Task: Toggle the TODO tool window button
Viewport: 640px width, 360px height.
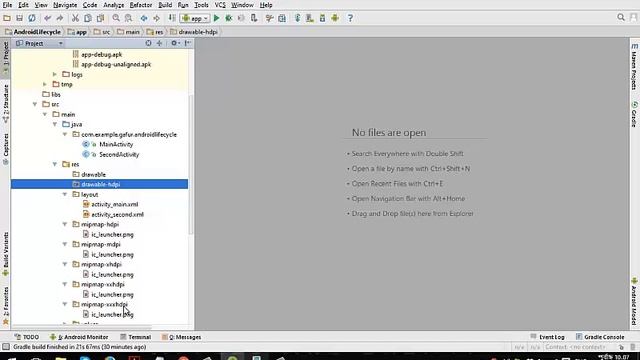Action: point(27,337)
